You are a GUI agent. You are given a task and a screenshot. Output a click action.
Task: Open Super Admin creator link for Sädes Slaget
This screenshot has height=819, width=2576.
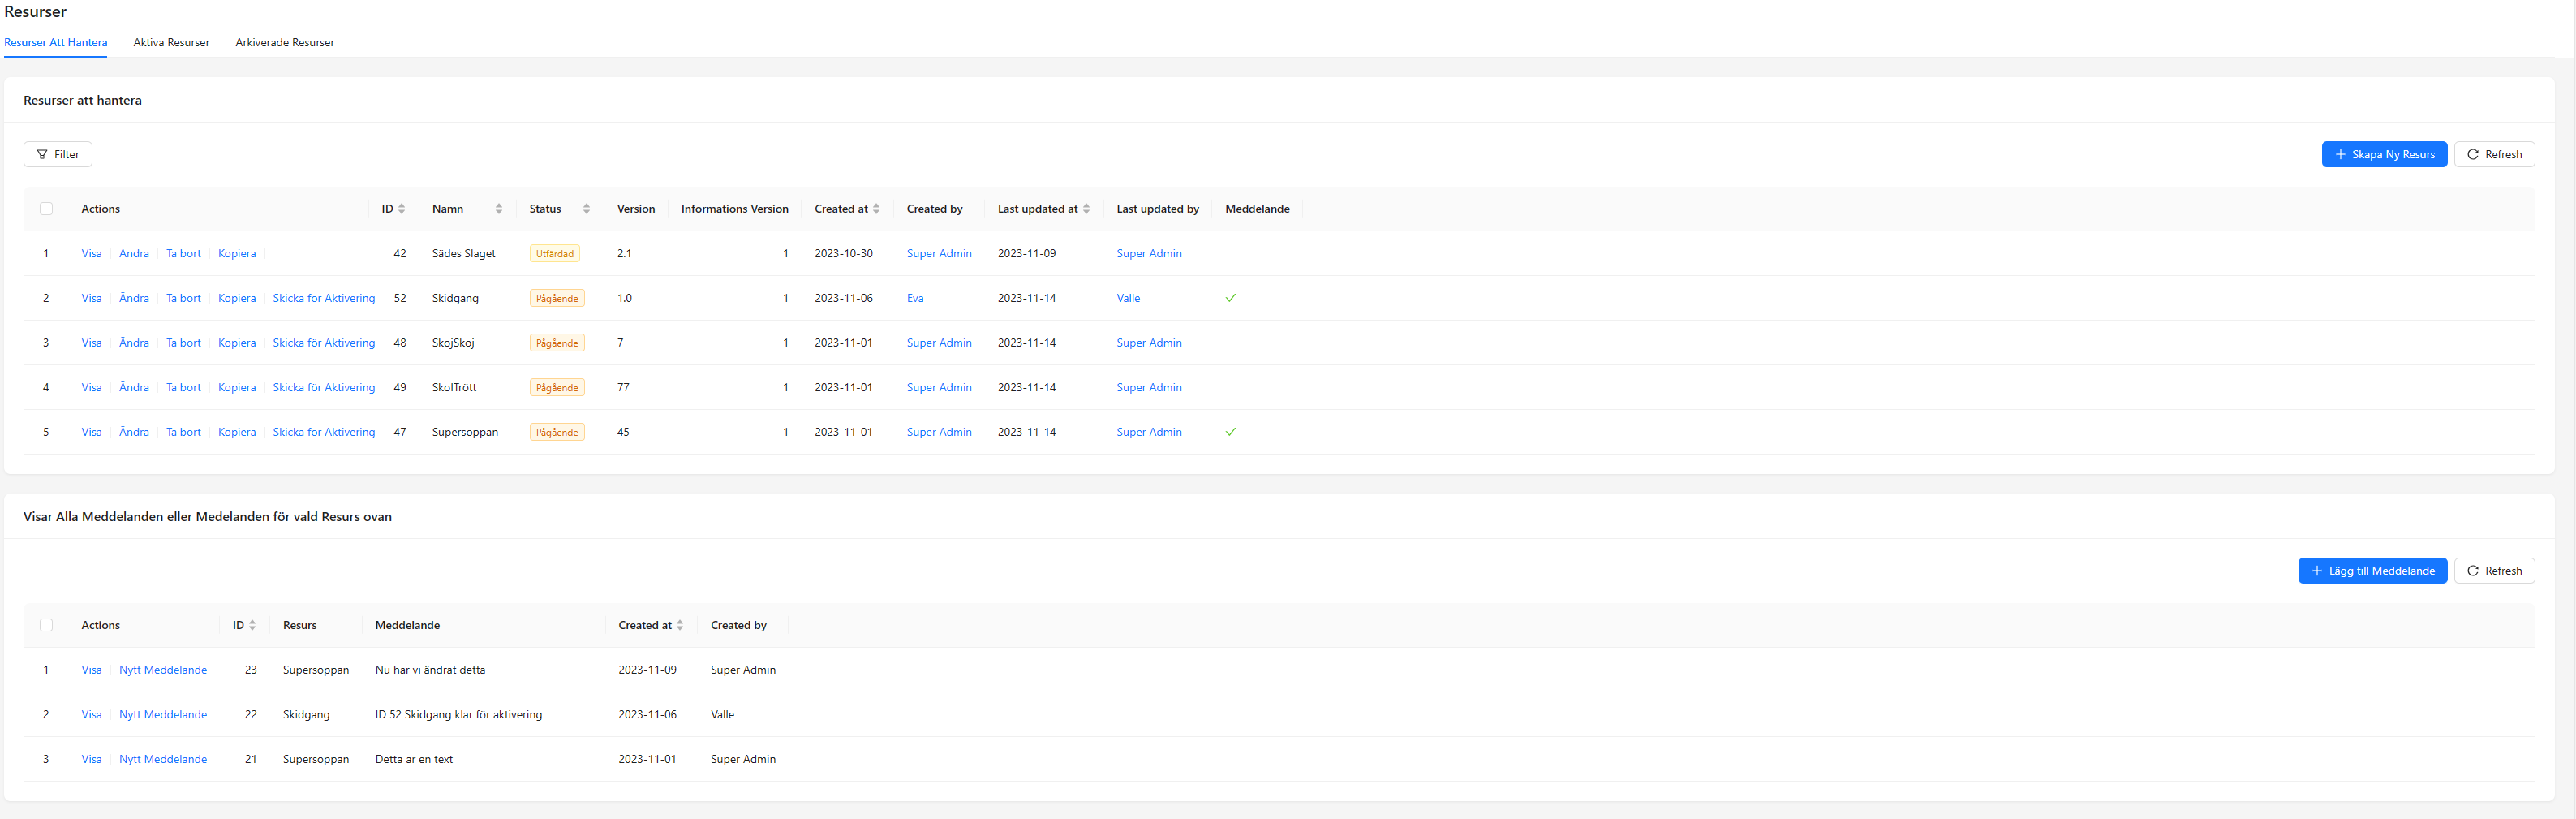click(939, 254)
